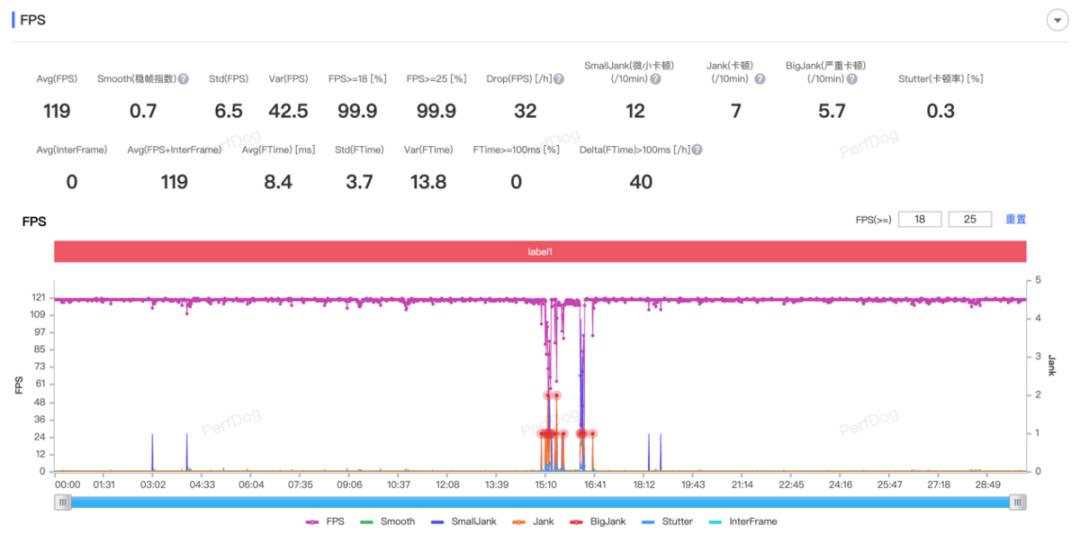Toggle Stutter series in the legend
Image resolution: width=1080 pixels, height=535 pixels.
667,522
